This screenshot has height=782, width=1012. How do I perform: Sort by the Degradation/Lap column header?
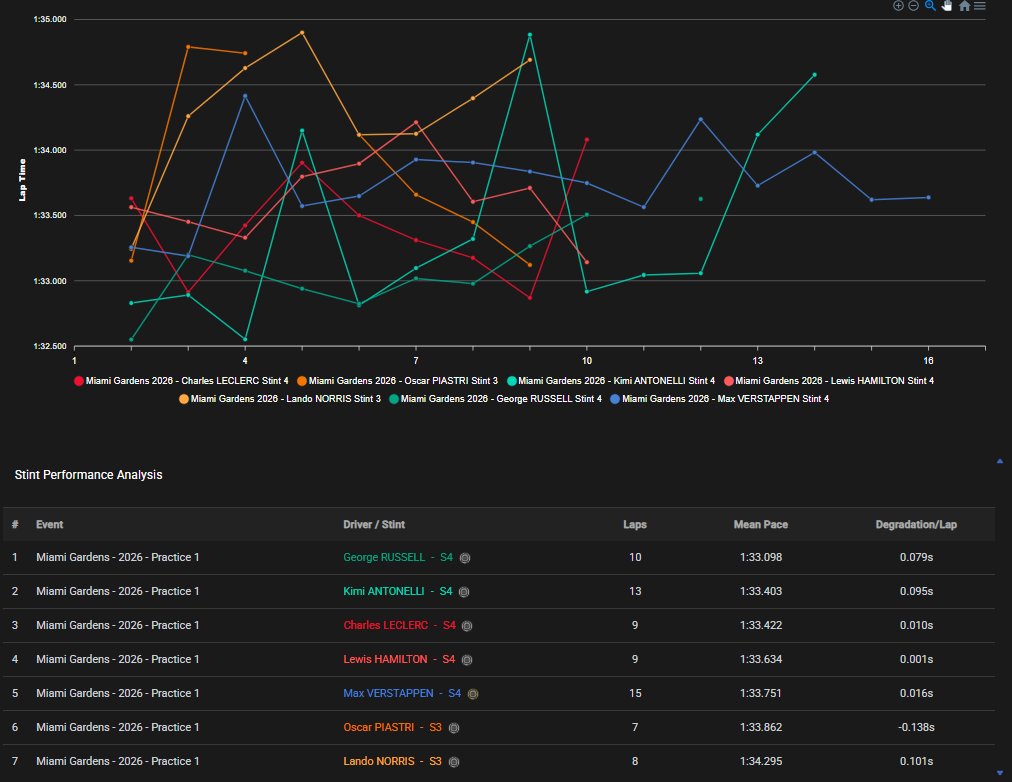coord(916,525)
